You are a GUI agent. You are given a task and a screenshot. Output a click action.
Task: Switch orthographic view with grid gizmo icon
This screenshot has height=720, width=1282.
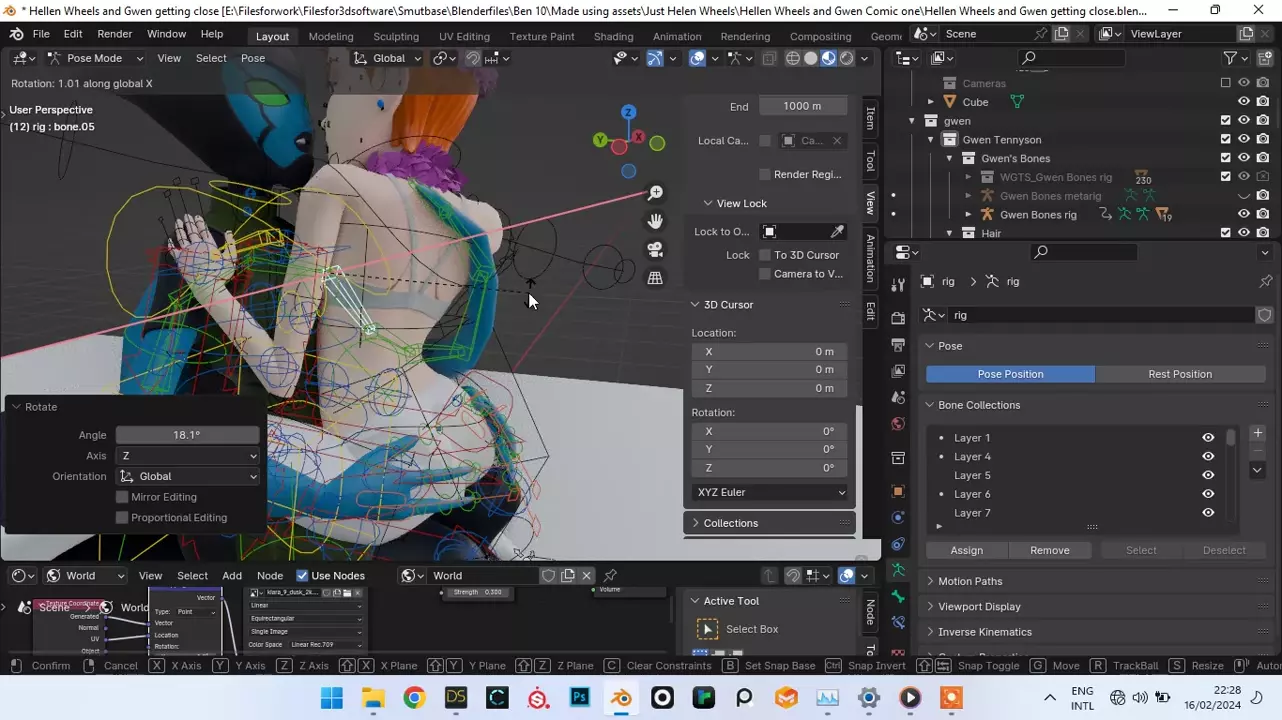click(x=655, y=278)
